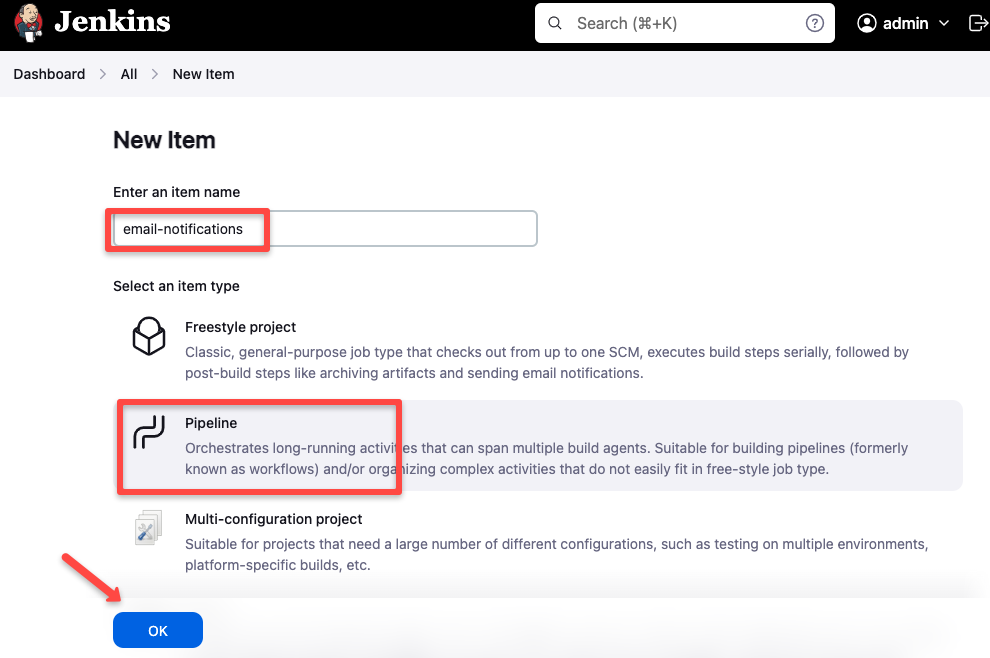Go to the Dashboard breadcrumb
This screenshot has width=990, height=658.
click(x=49, y=74)
